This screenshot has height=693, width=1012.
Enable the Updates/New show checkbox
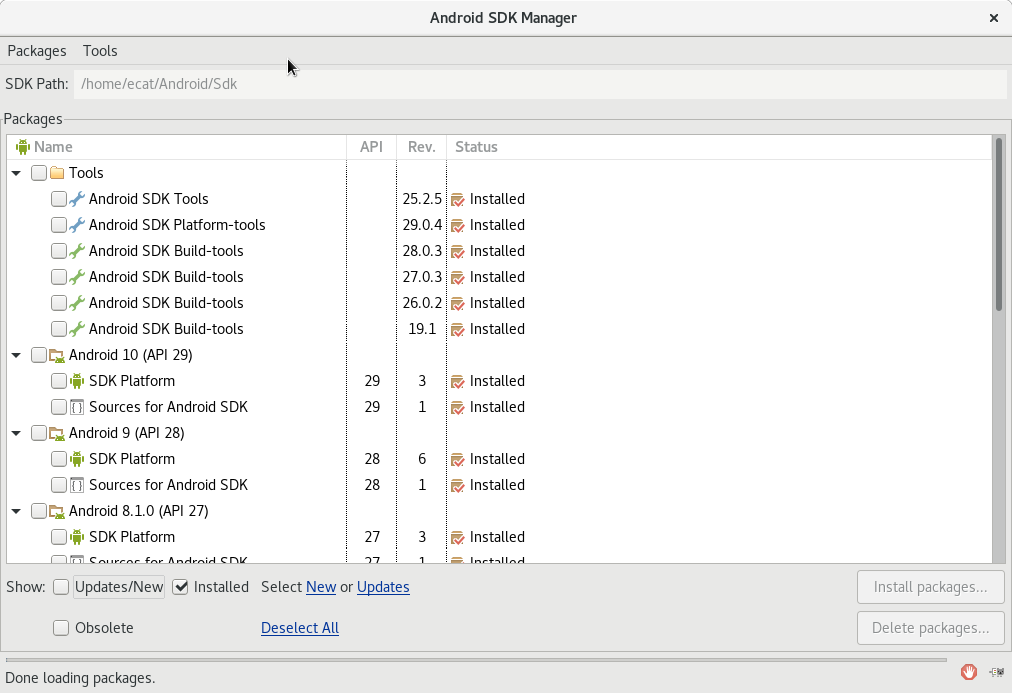tap(61, 587)
